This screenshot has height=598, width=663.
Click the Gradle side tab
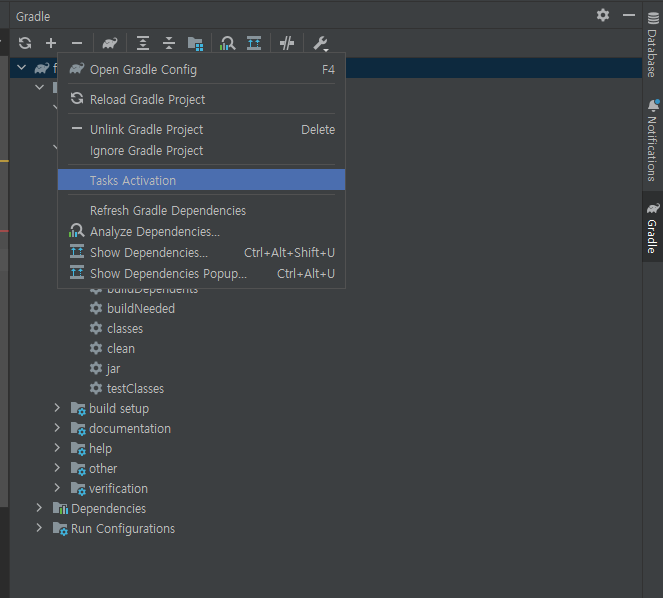pyautogui.click(x=652, y=228)
